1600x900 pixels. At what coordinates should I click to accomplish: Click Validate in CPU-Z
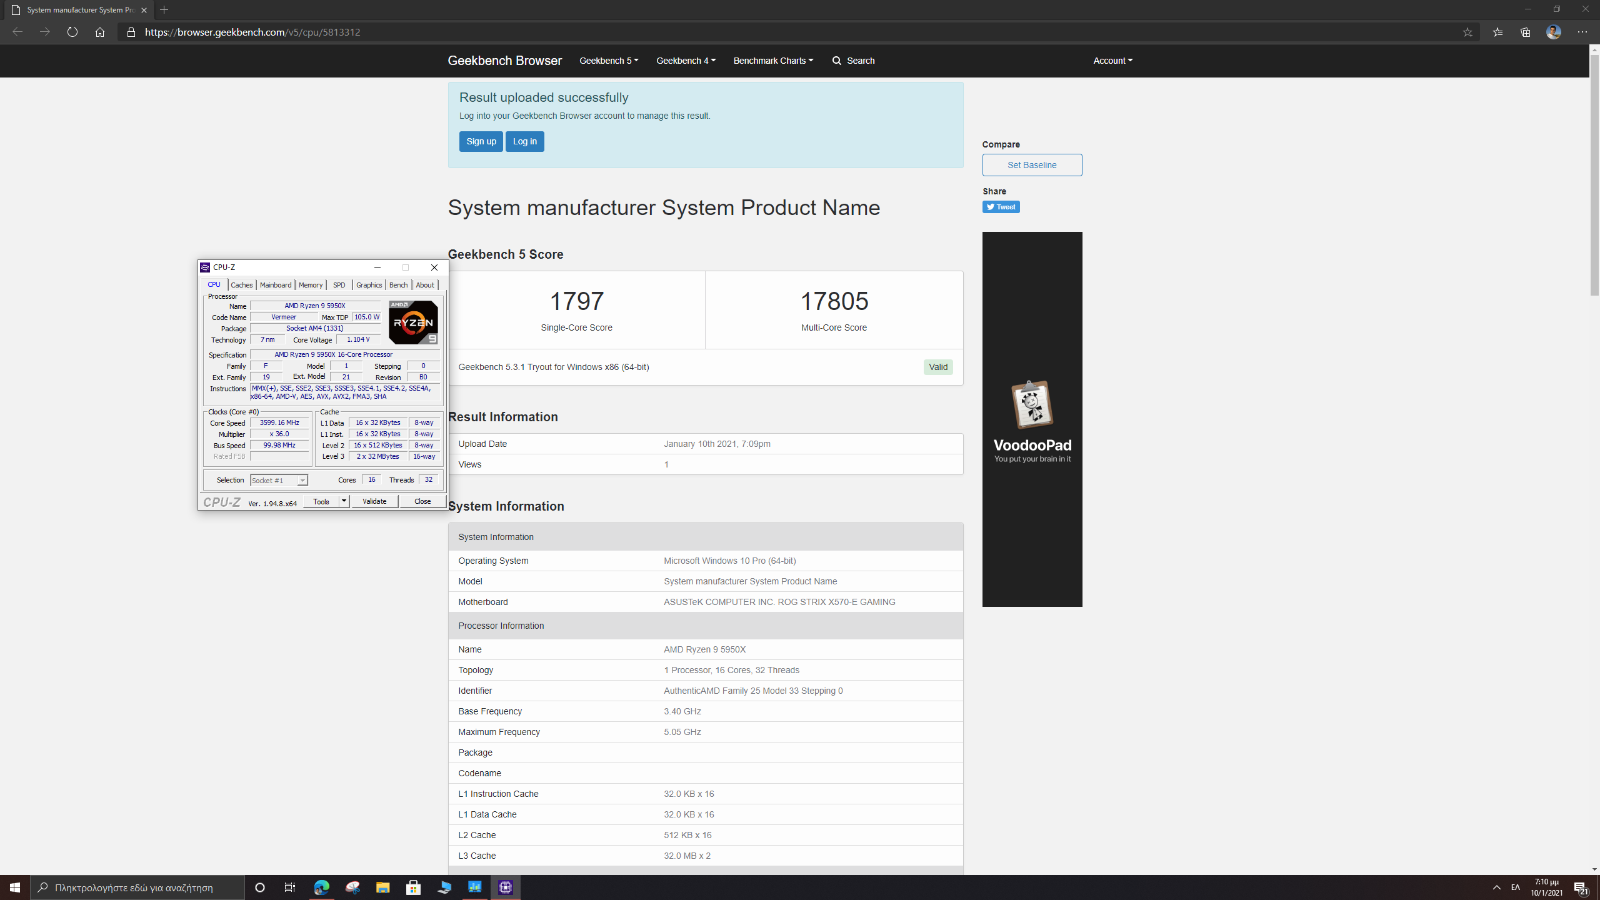[374, 501]
